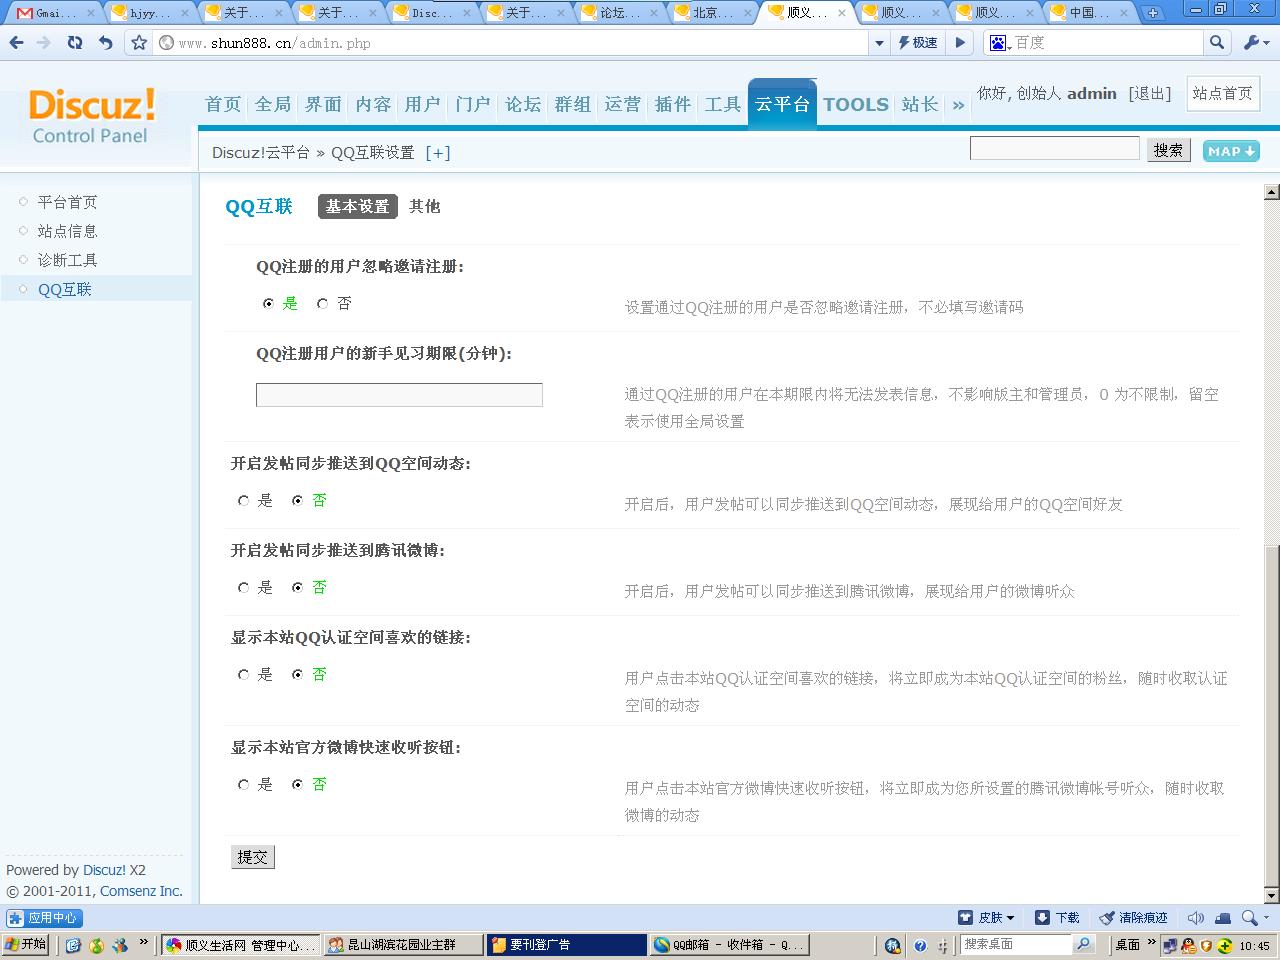Viewport: 1280px width, 960px height.
Task: Click the Comsenz Inc. link
Action: point(141,891)
